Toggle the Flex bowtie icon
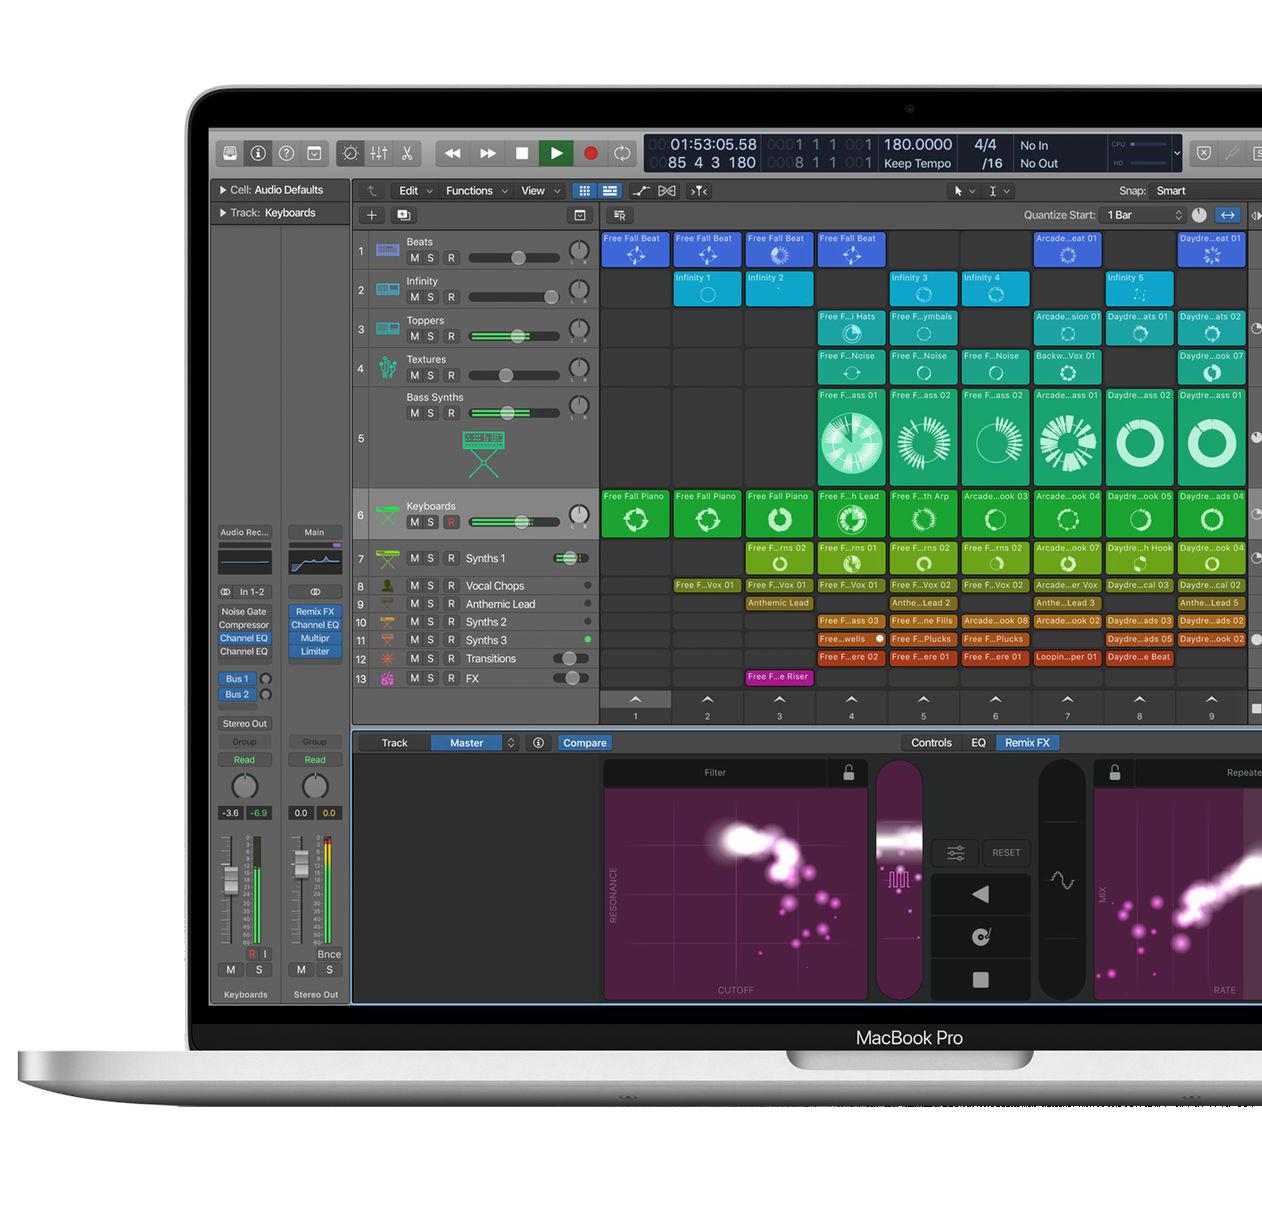 click(667, 191)
